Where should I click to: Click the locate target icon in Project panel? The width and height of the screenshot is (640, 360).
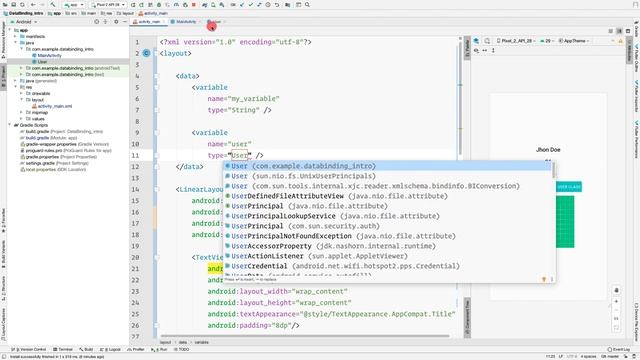[97, 22]
